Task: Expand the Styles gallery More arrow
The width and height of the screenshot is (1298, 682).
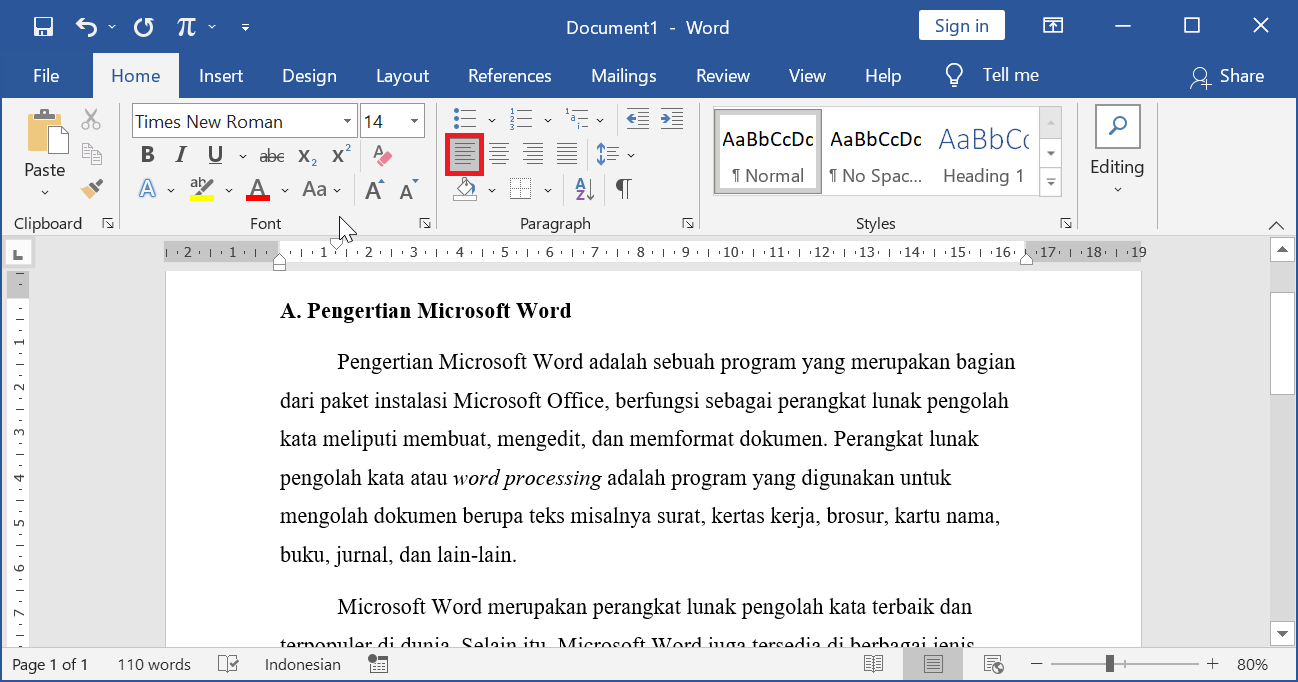Action: (x=1050, y=183)
